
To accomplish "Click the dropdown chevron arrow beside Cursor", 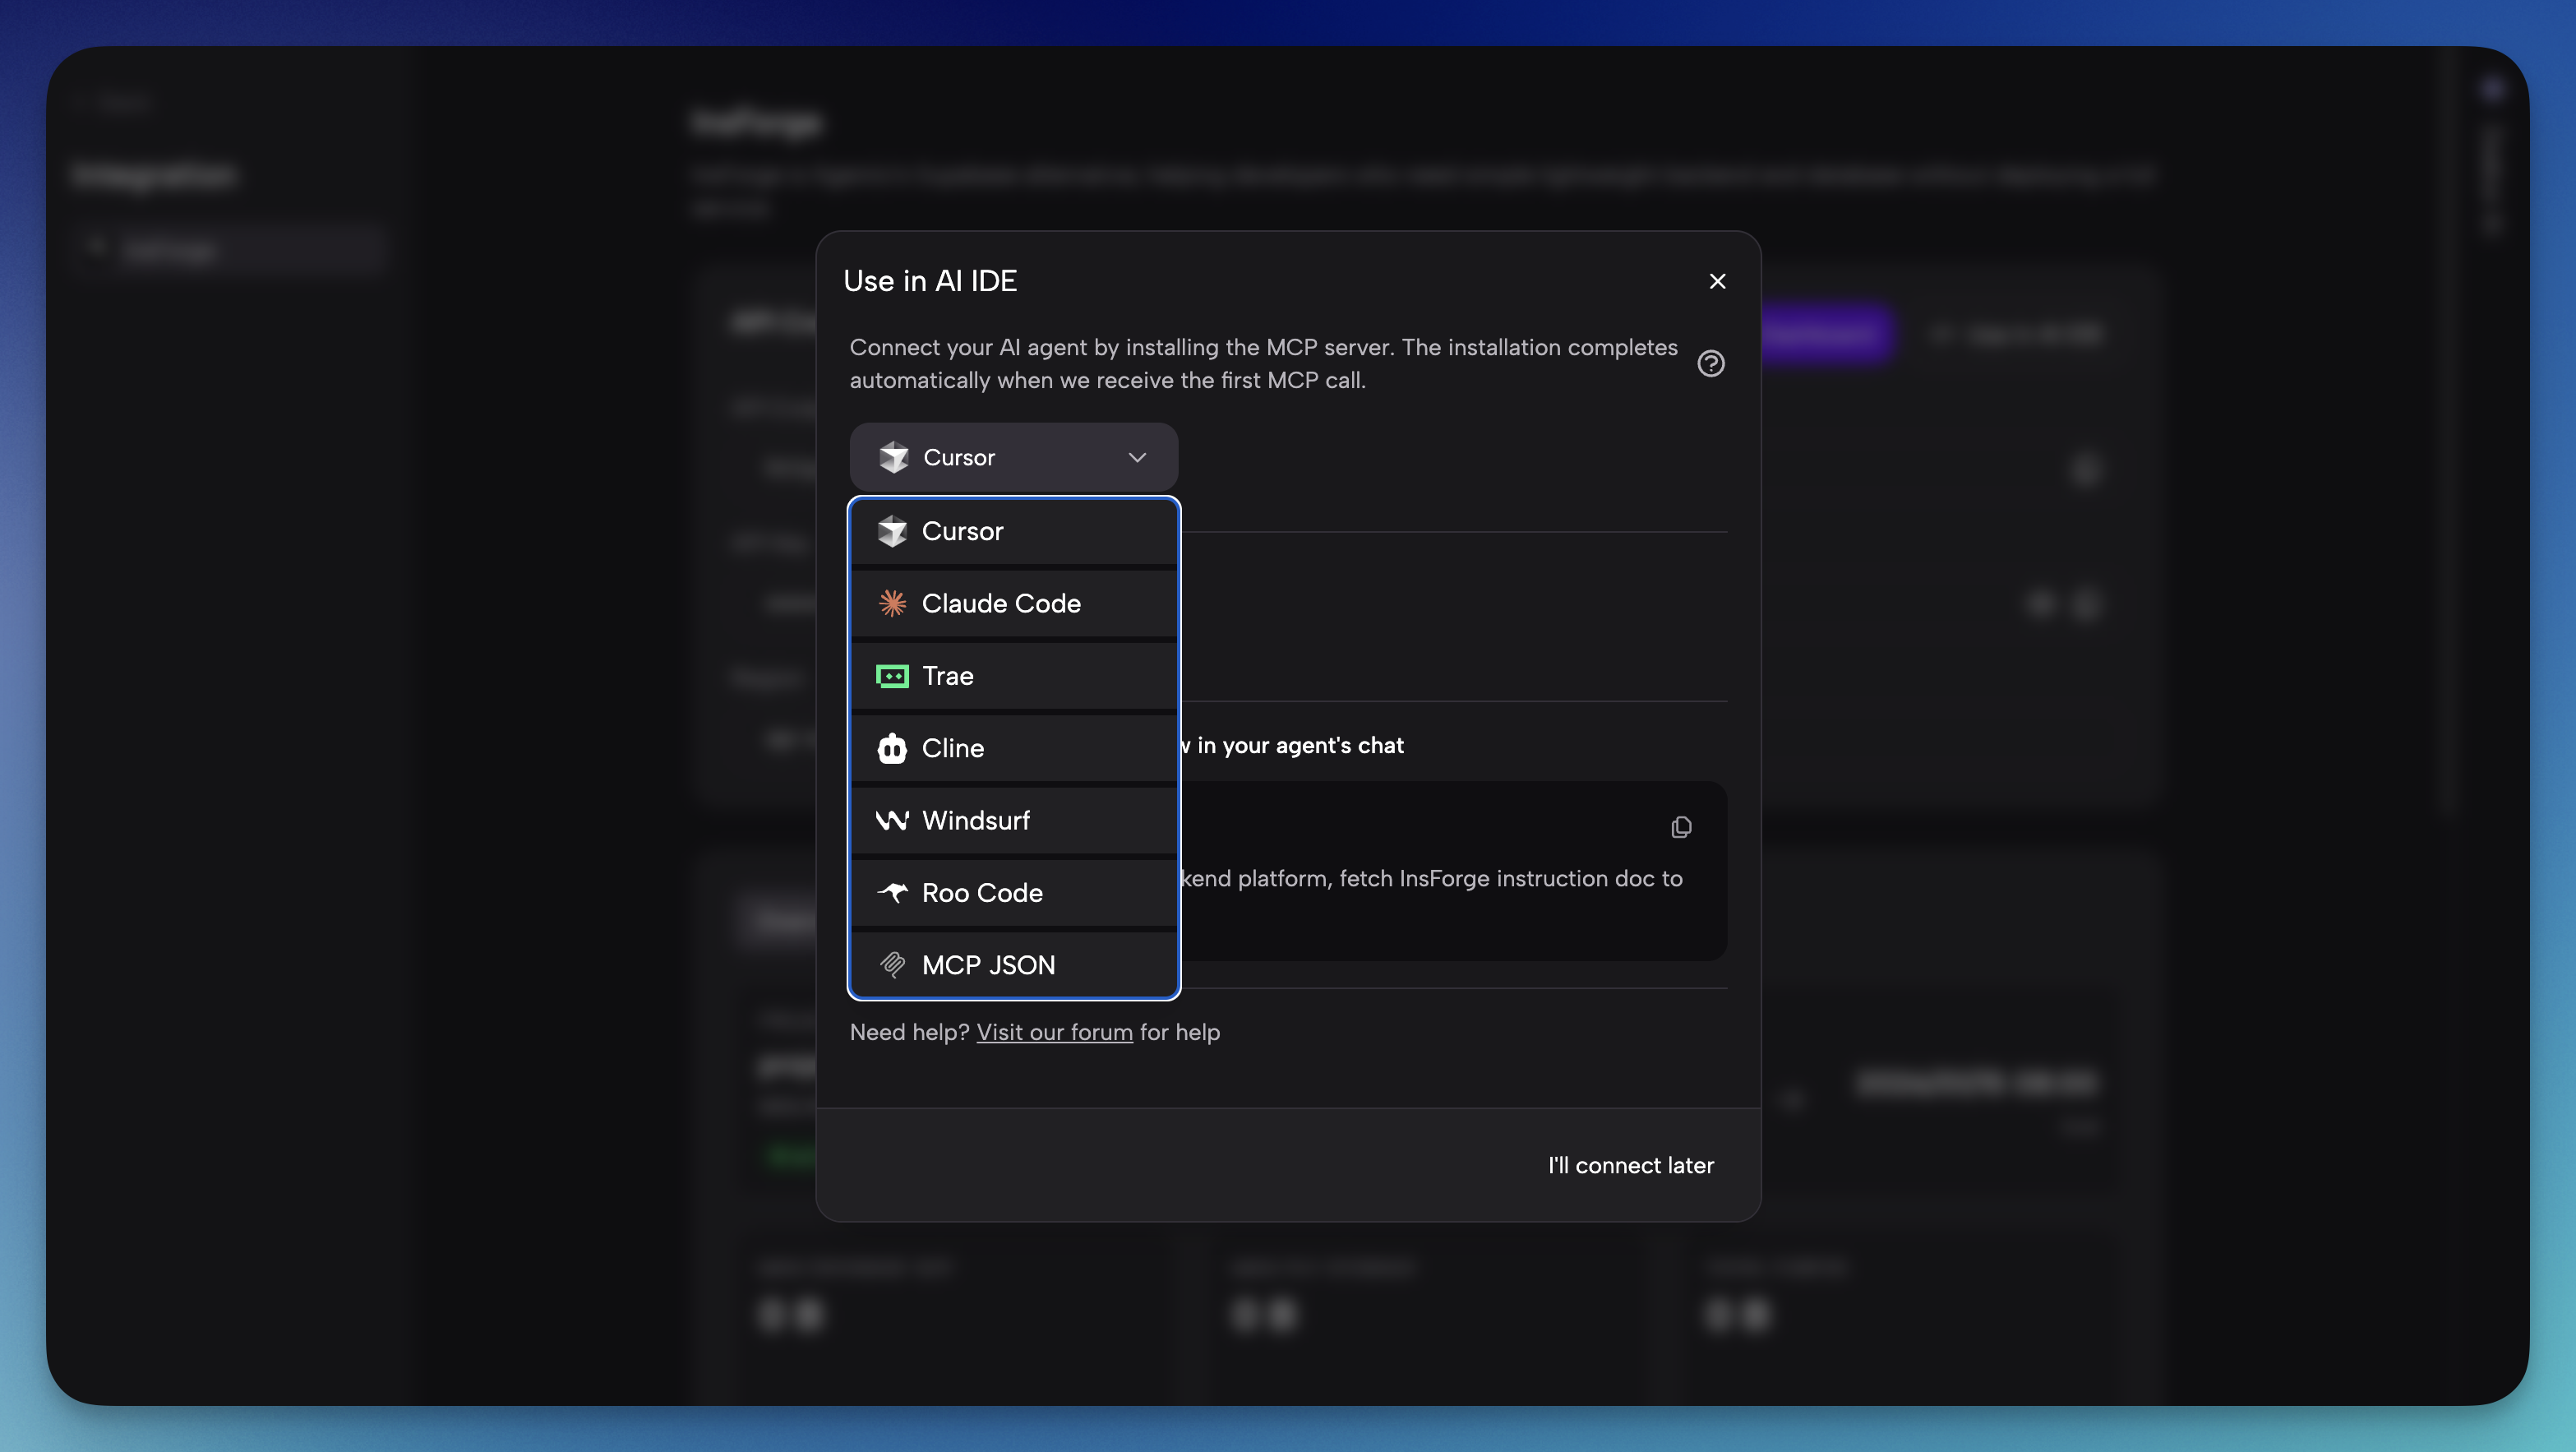I will coord(1137,457).
